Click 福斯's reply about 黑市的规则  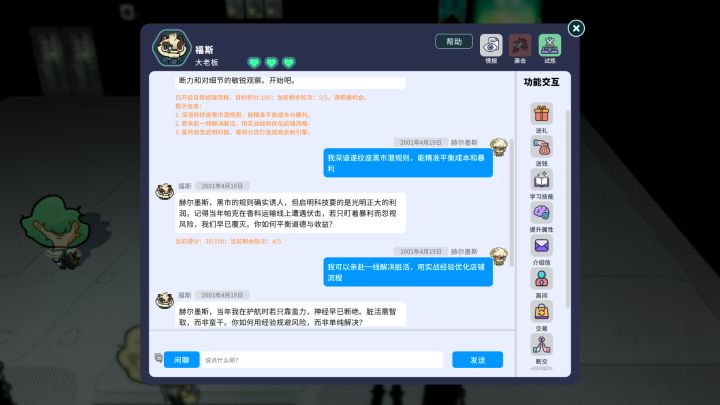pyautogui.click(x=290, y=213)
